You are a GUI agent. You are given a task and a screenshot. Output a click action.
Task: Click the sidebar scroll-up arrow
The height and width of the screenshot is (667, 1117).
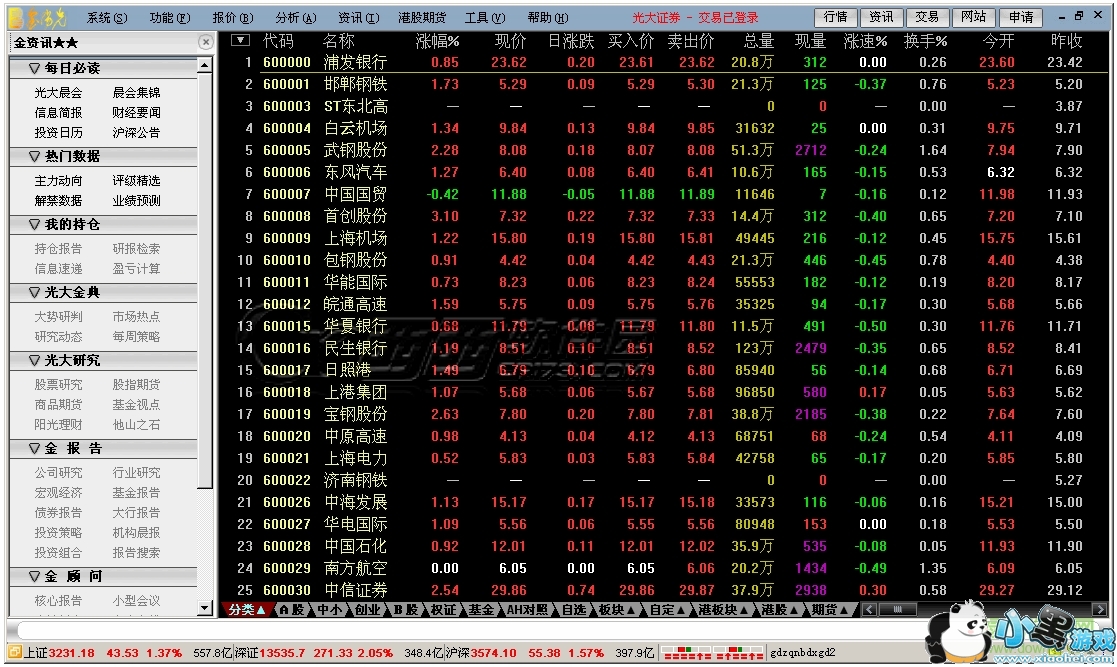(x=205, y=66)
